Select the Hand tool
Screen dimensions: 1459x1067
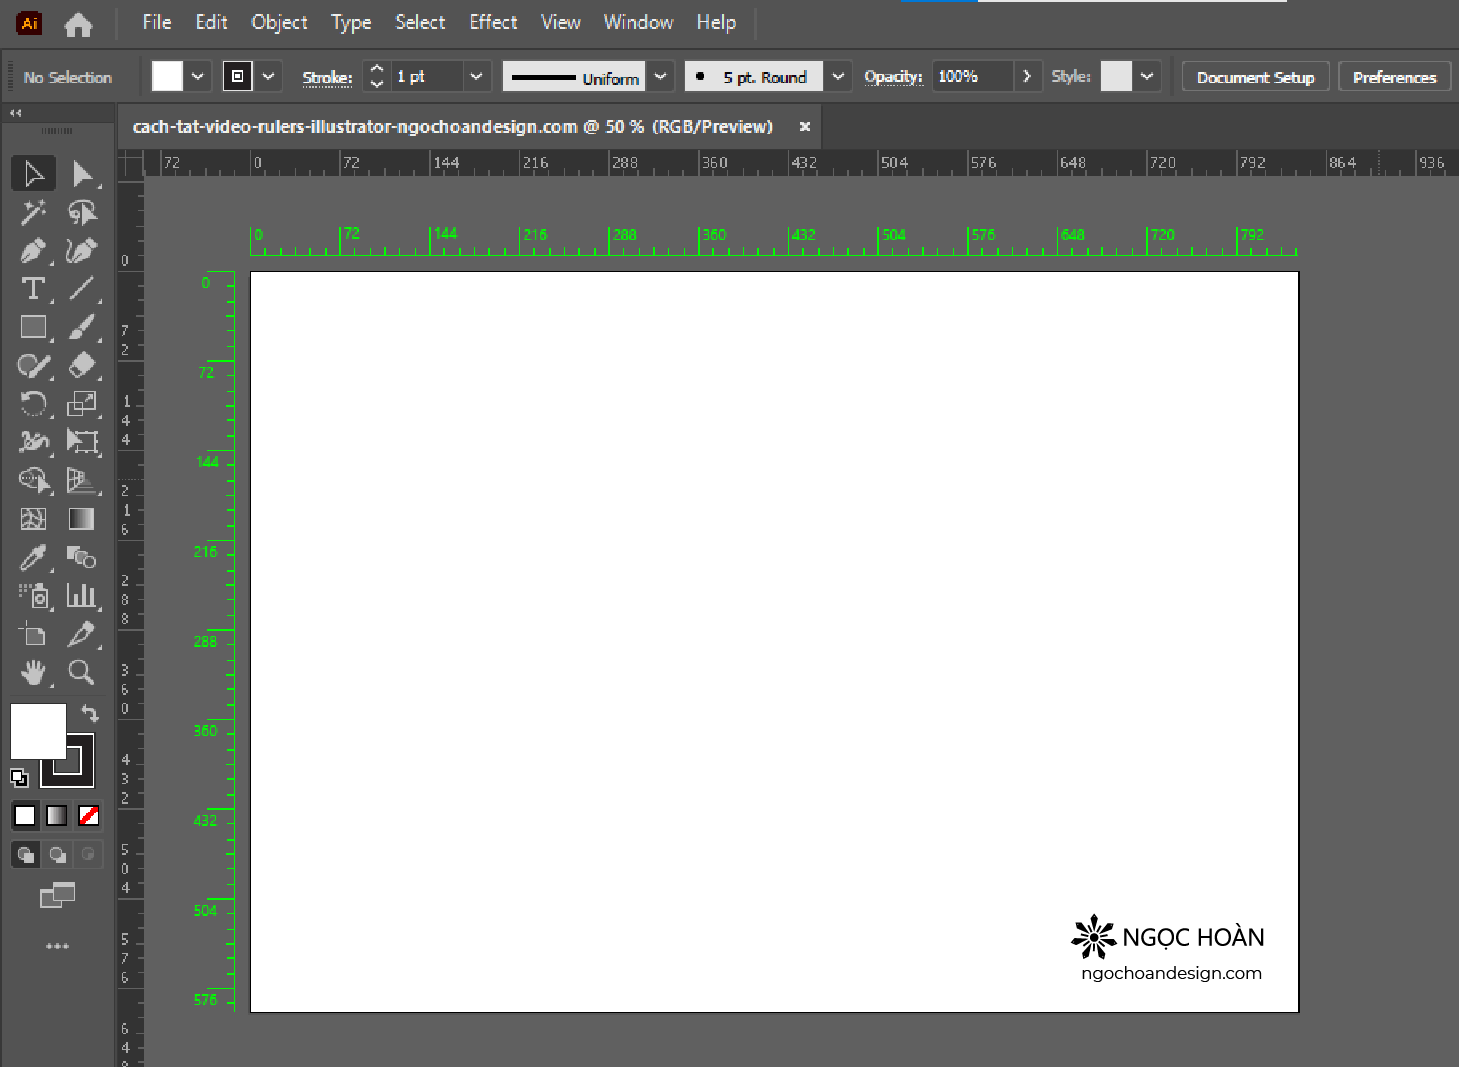[33, 673]
